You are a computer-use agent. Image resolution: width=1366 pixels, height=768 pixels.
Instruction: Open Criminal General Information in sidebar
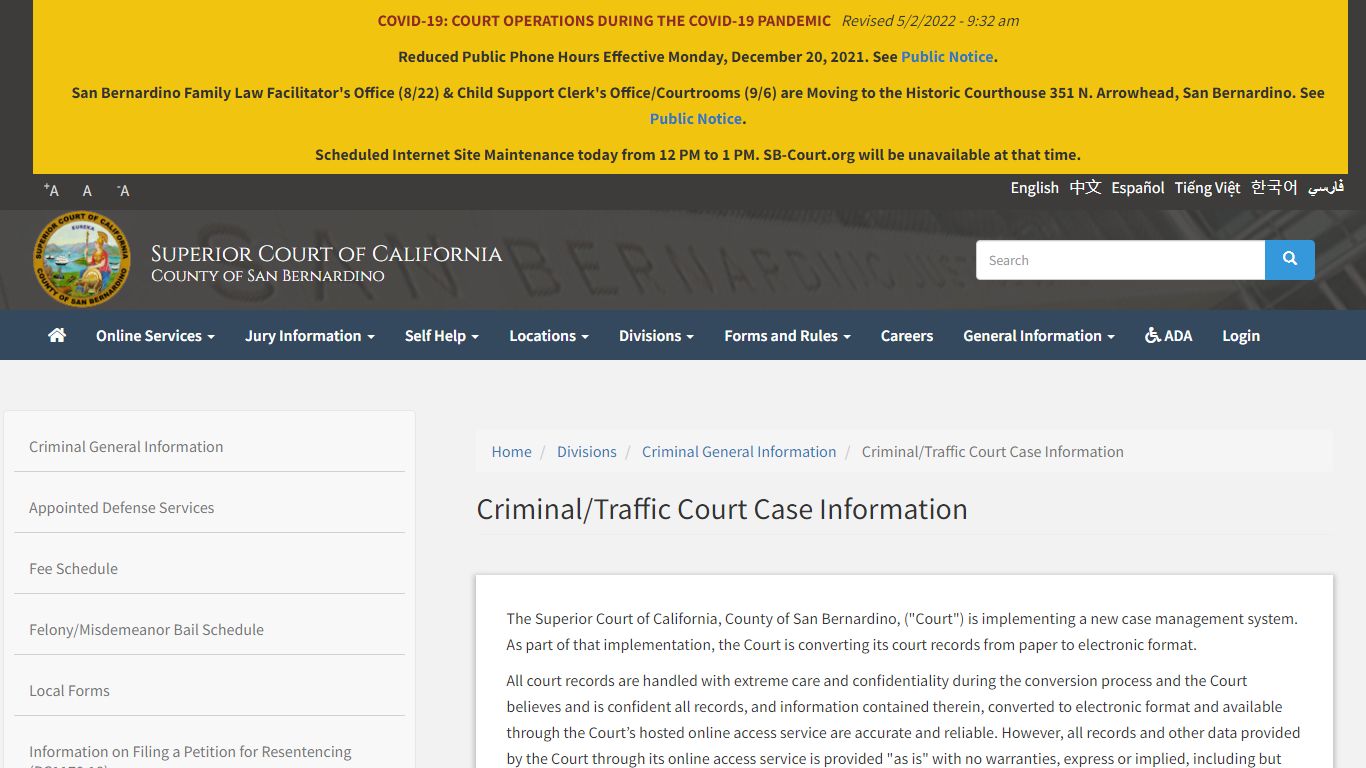coord(209,447)
